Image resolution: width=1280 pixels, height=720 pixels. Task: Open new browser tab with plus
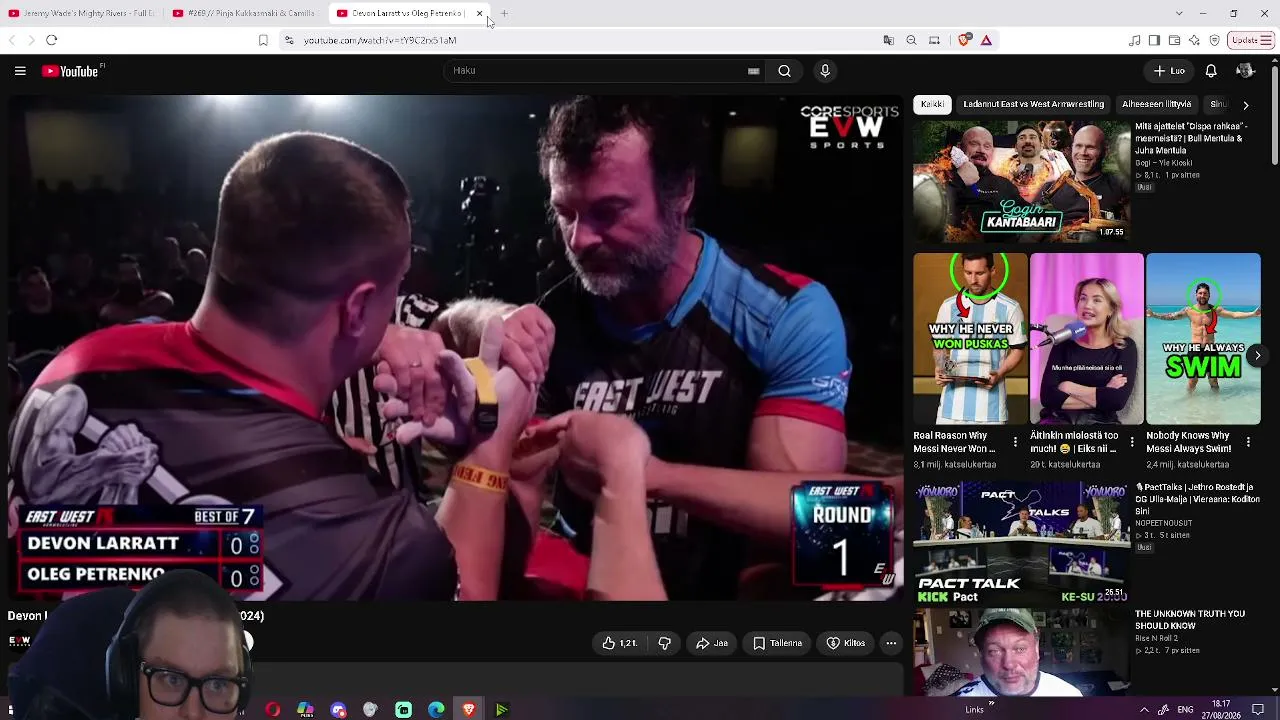[504, 13]
